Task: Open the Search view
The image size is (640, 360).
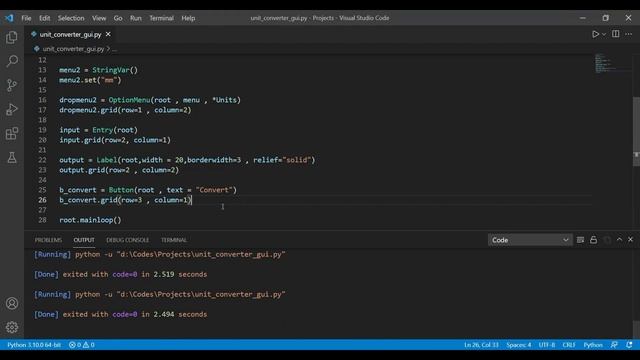Action: tap(12, 61)
